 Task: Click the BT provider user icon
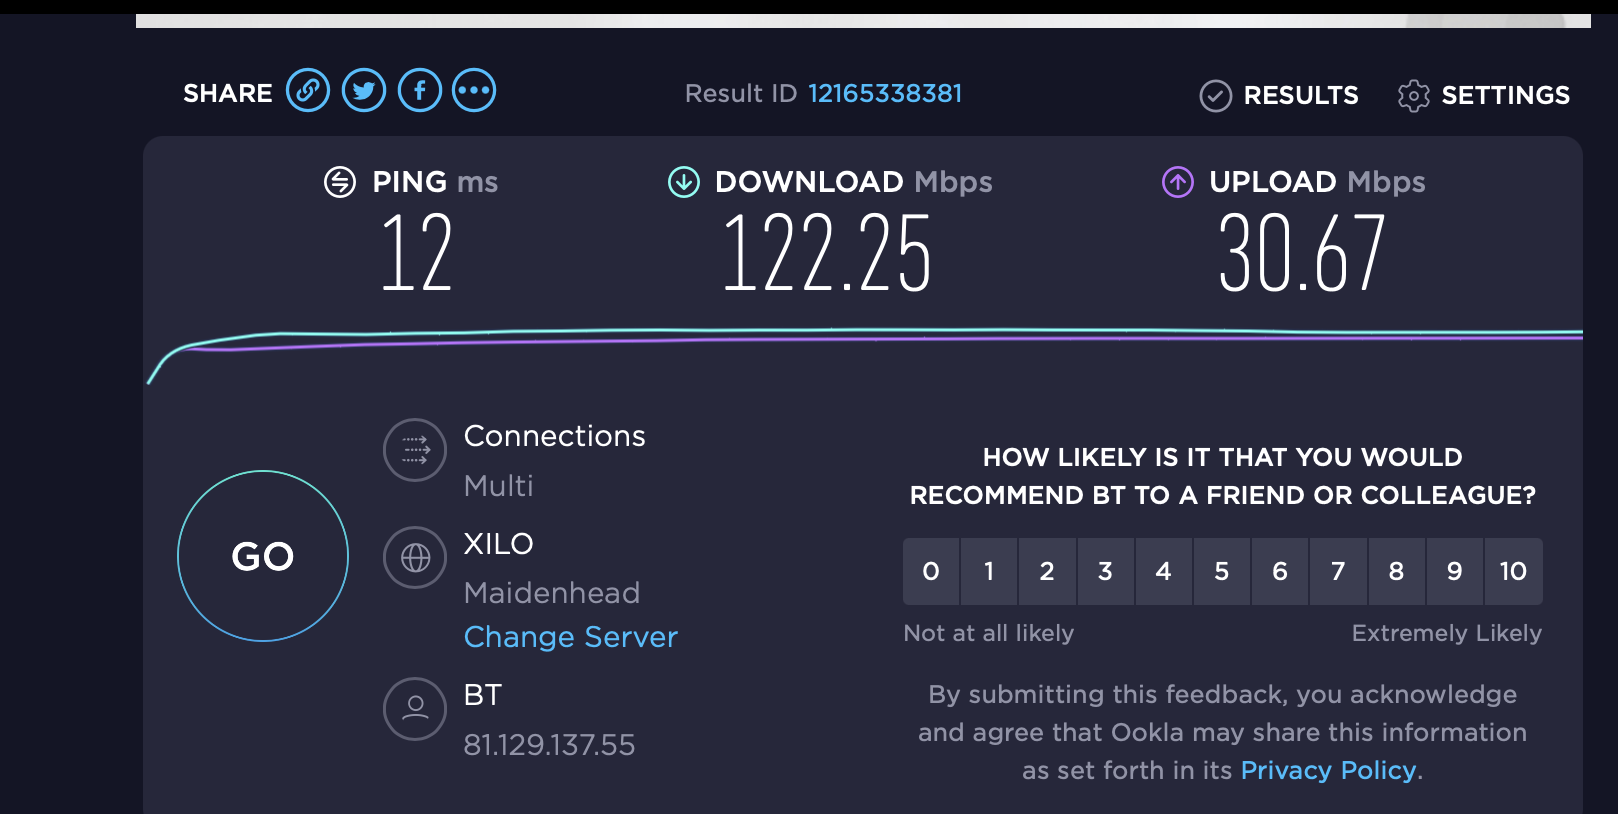pos(415,709)
